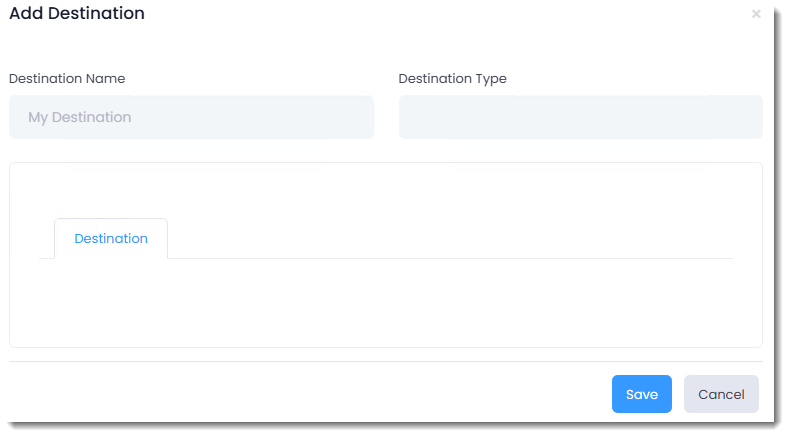The width and height of the screenshot is (789, 437).
Task: Switch to the Destination tab
Action: [111, 239]
